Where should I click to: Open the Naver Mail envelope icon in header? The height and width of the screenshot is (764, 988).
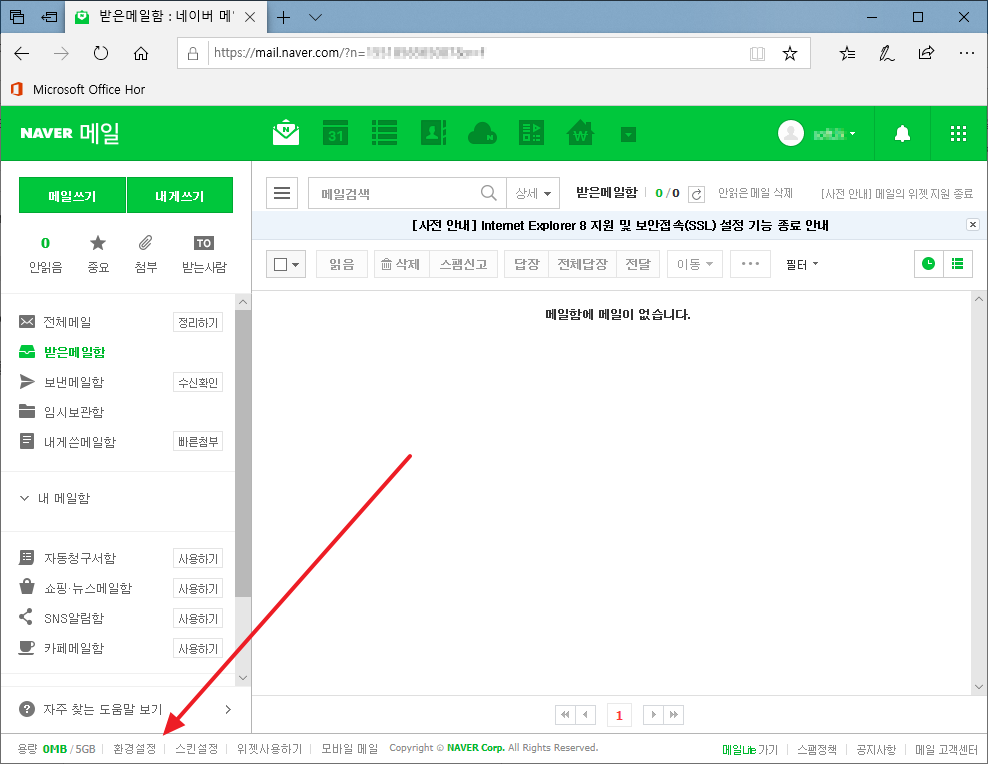pos(286,133)
